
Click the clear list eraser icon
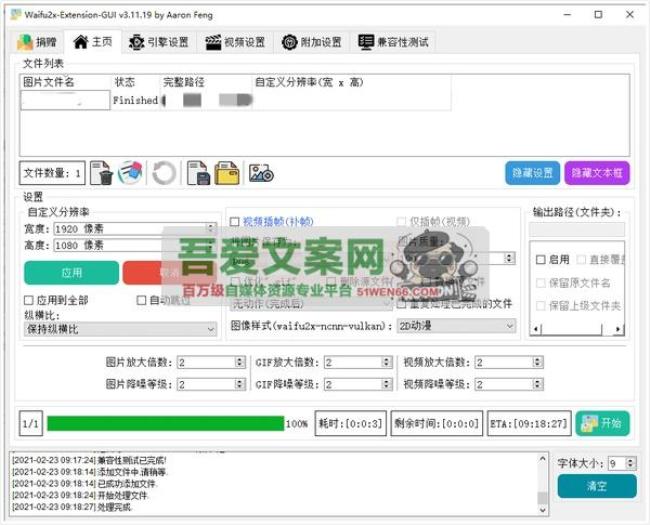[130, 173]
